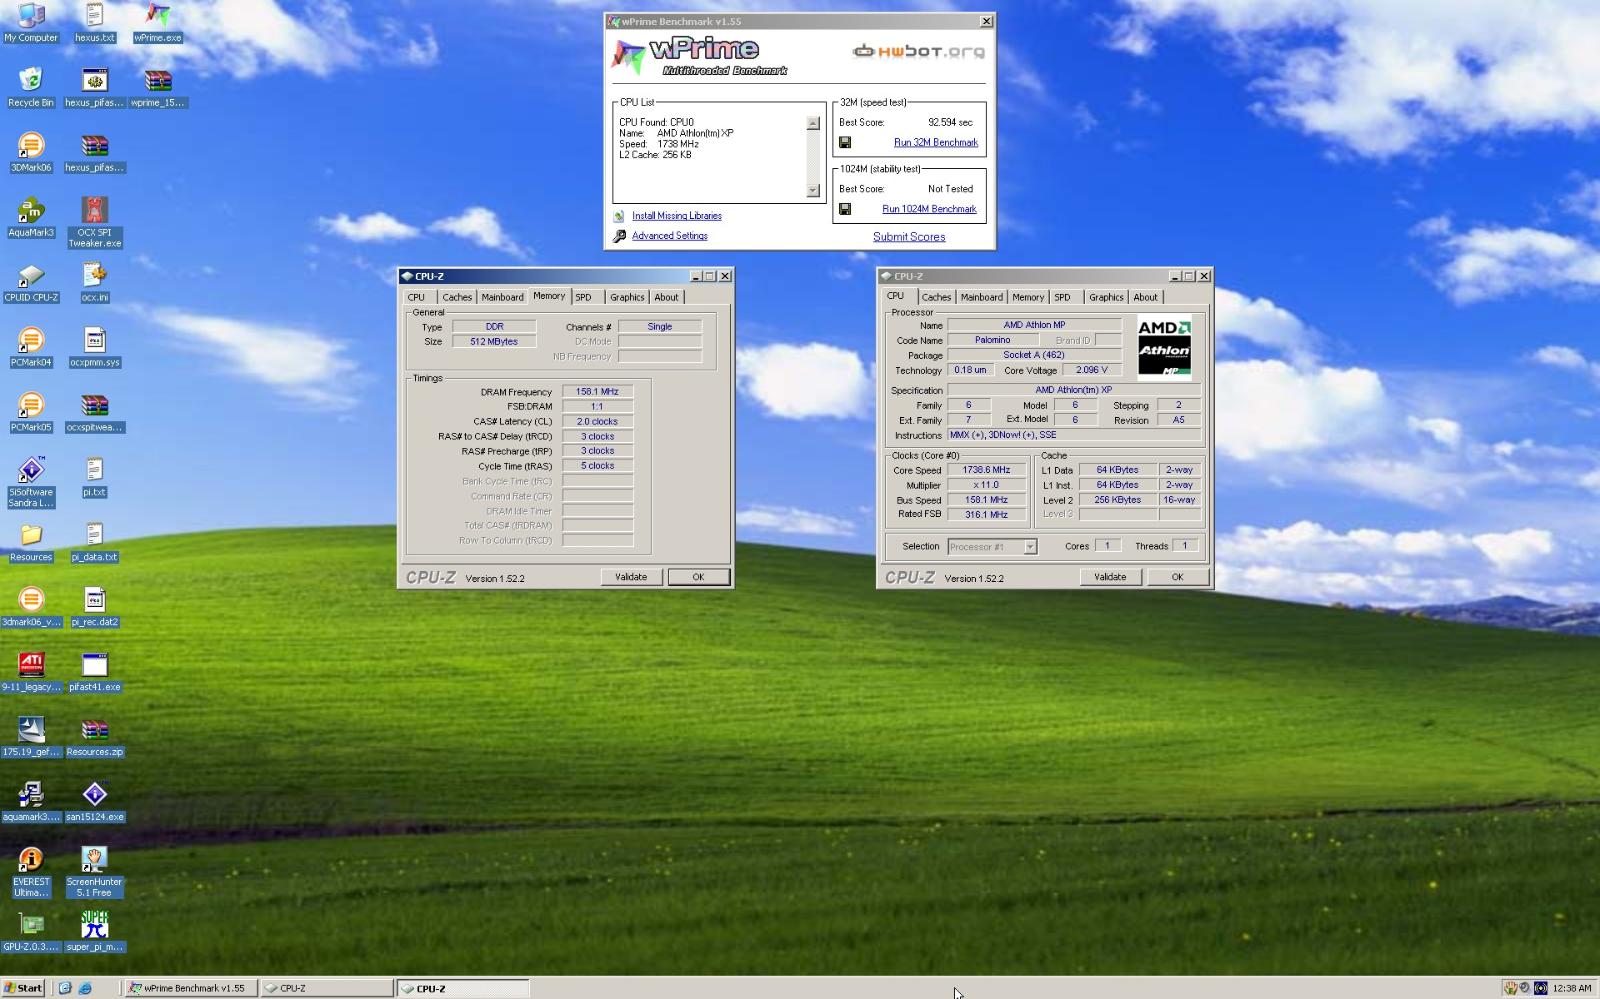Screen dimensions: 1600x999
Task: Launch 3DMark06 shortcut
Action: (31, 152)
